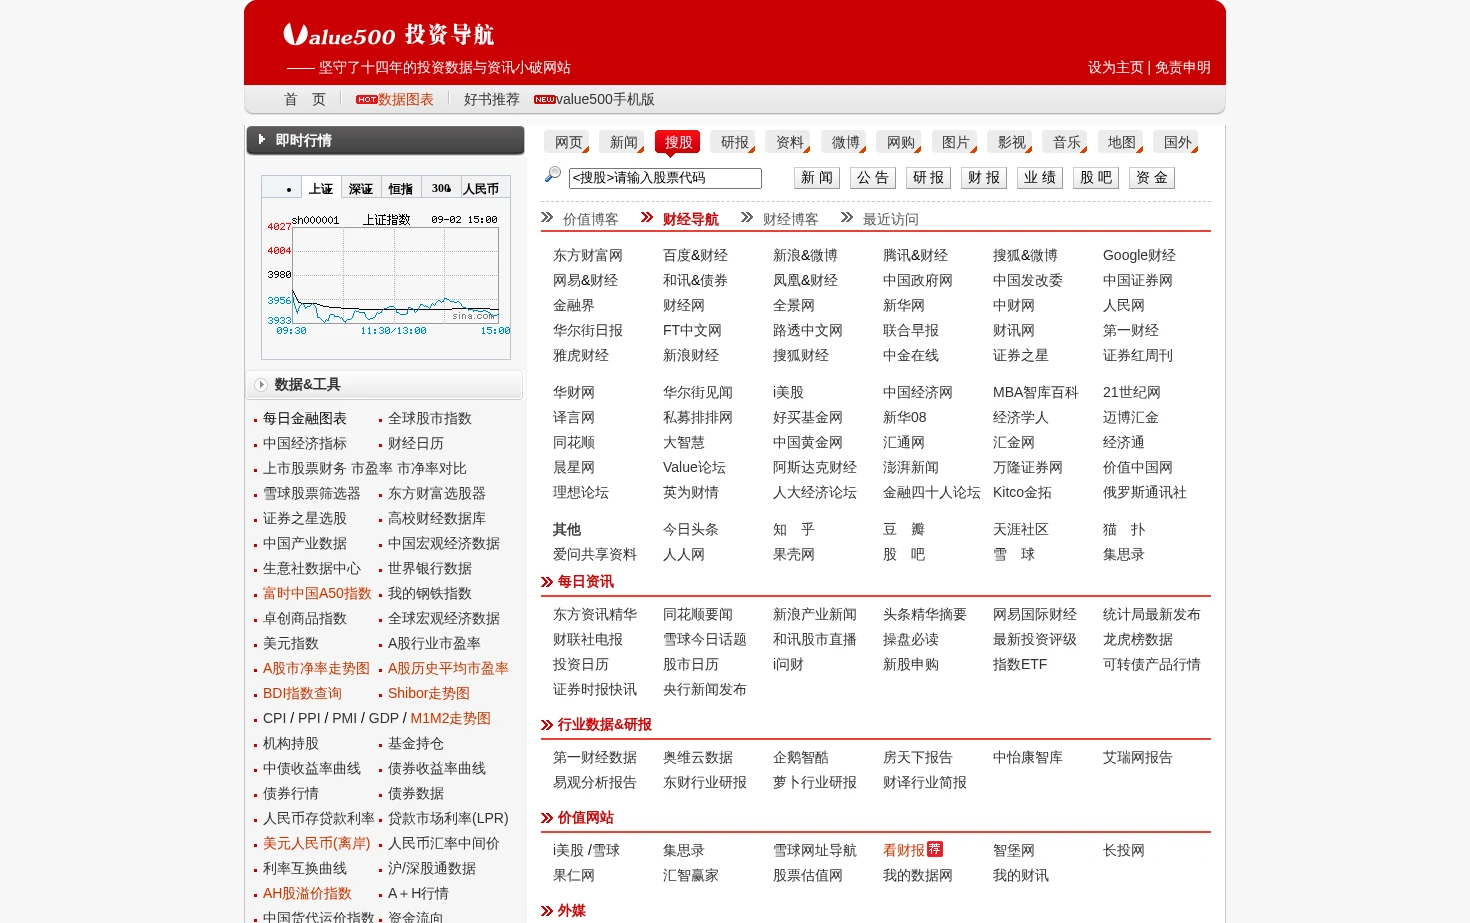
Task: Click double chevron before 价值网站
Action: (547, 818)
